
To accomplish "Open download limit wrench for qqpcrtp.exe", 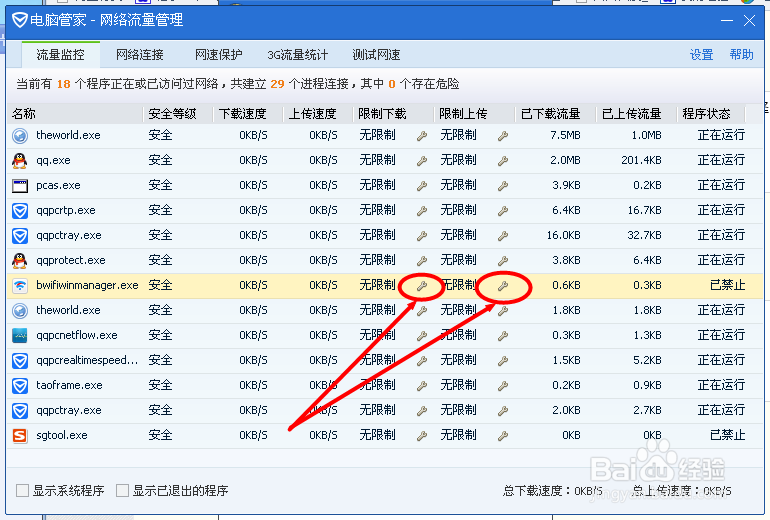I will click(422, 211).
